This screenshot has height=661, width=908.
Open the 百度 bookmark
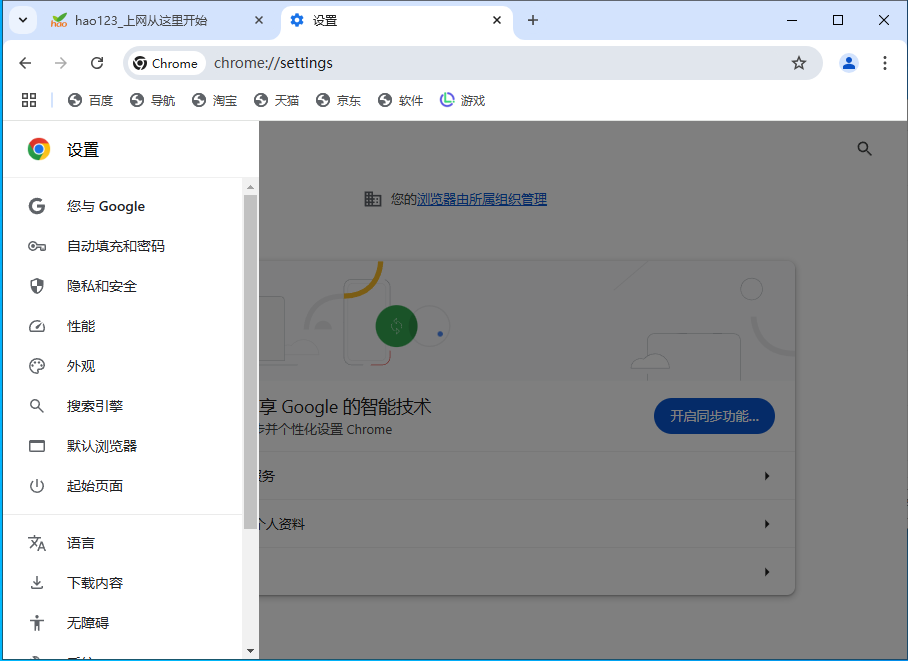90,100
